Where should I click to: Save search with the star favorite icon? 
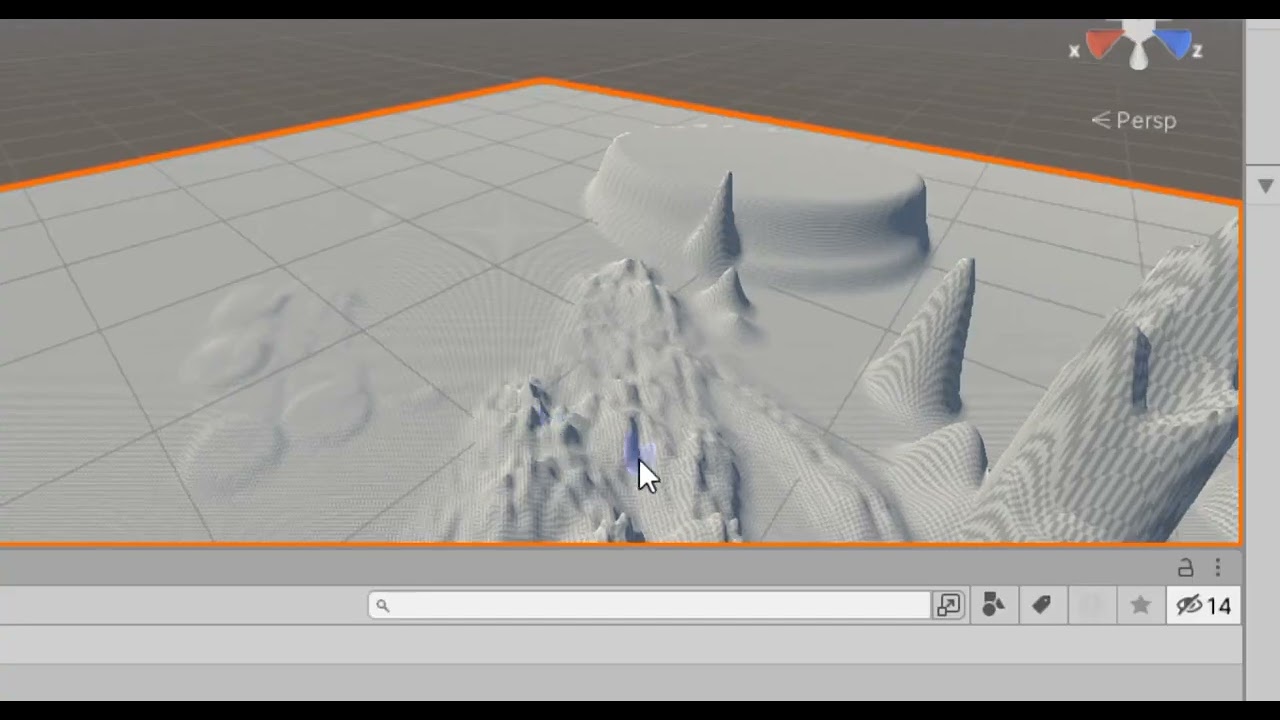pyautogui.click(x=1140, y=605)
